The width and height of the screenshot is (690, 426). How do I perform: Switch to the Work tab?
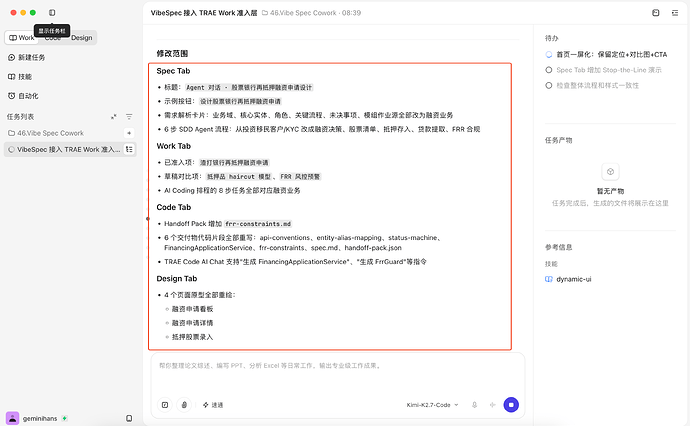(22, 38)
